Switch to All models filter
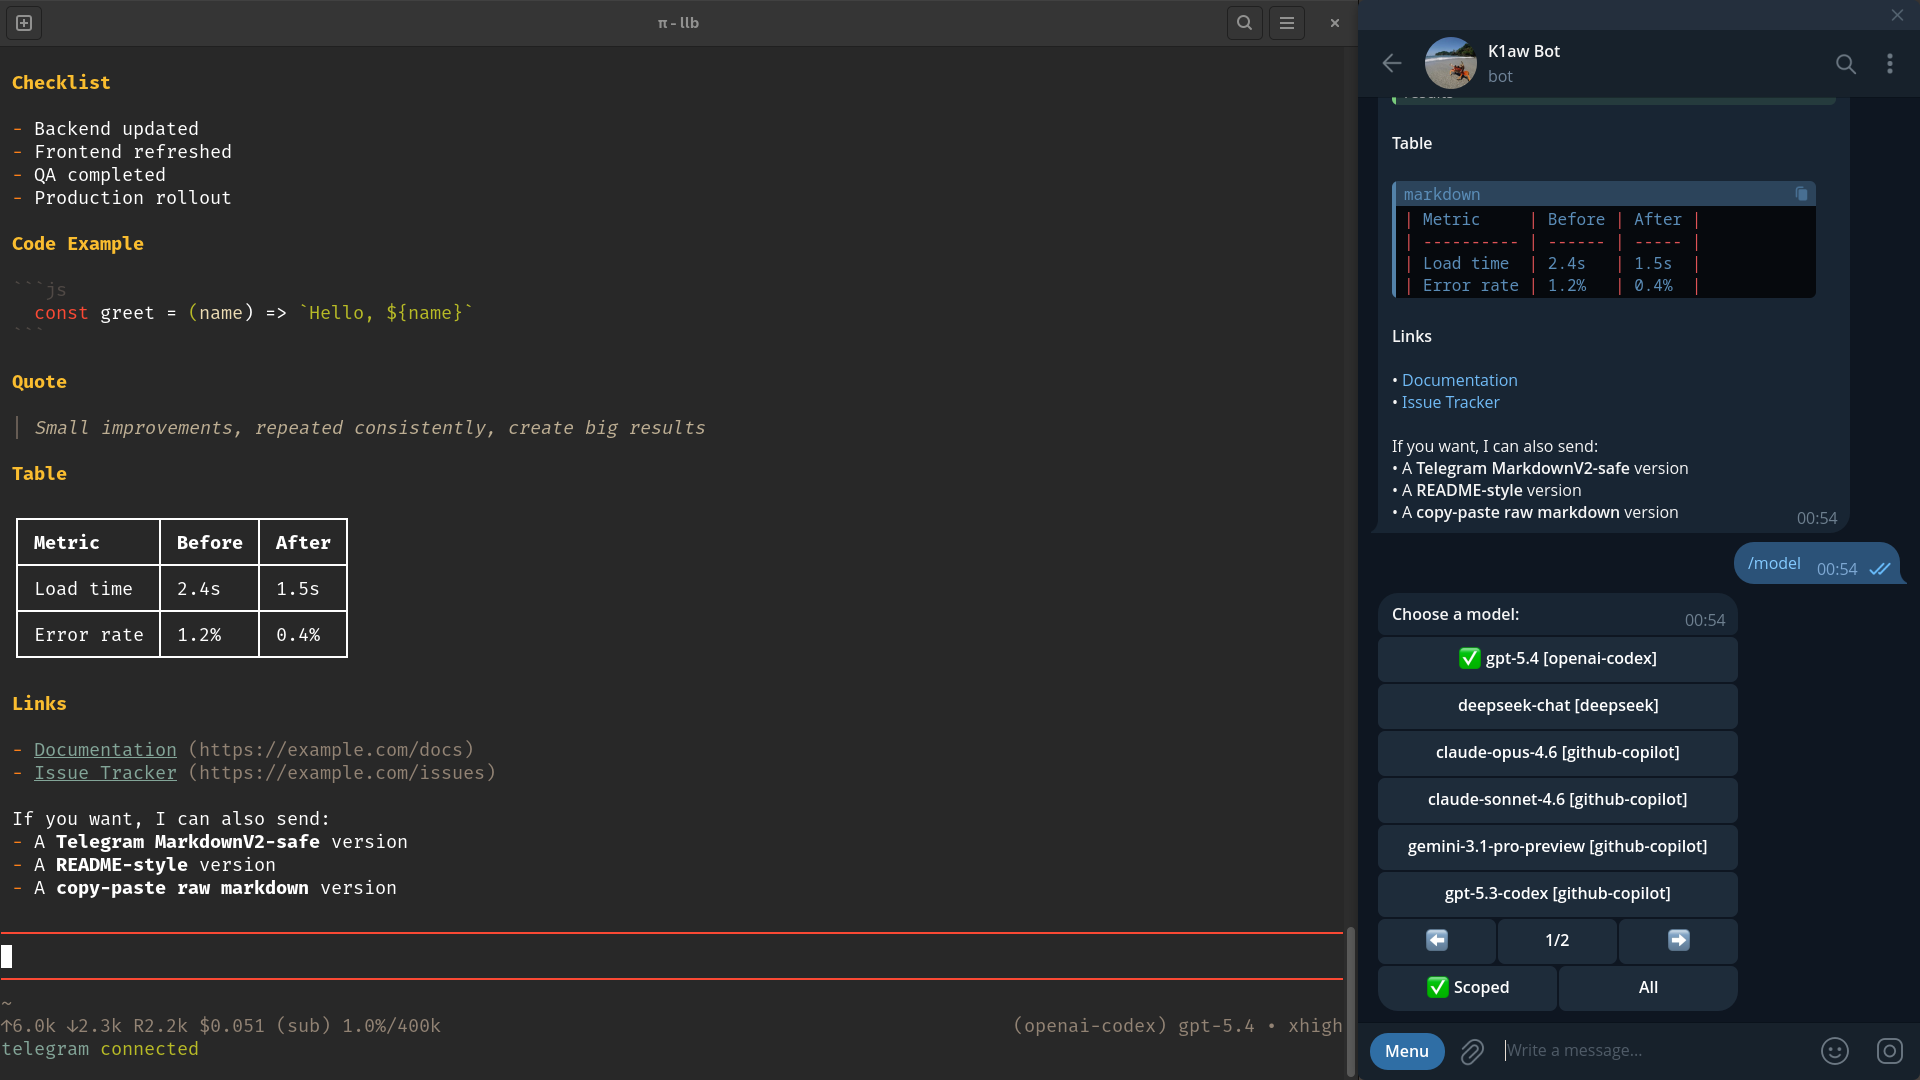The height and width of the screenshot is (1080, 1920). [1648, 988]
